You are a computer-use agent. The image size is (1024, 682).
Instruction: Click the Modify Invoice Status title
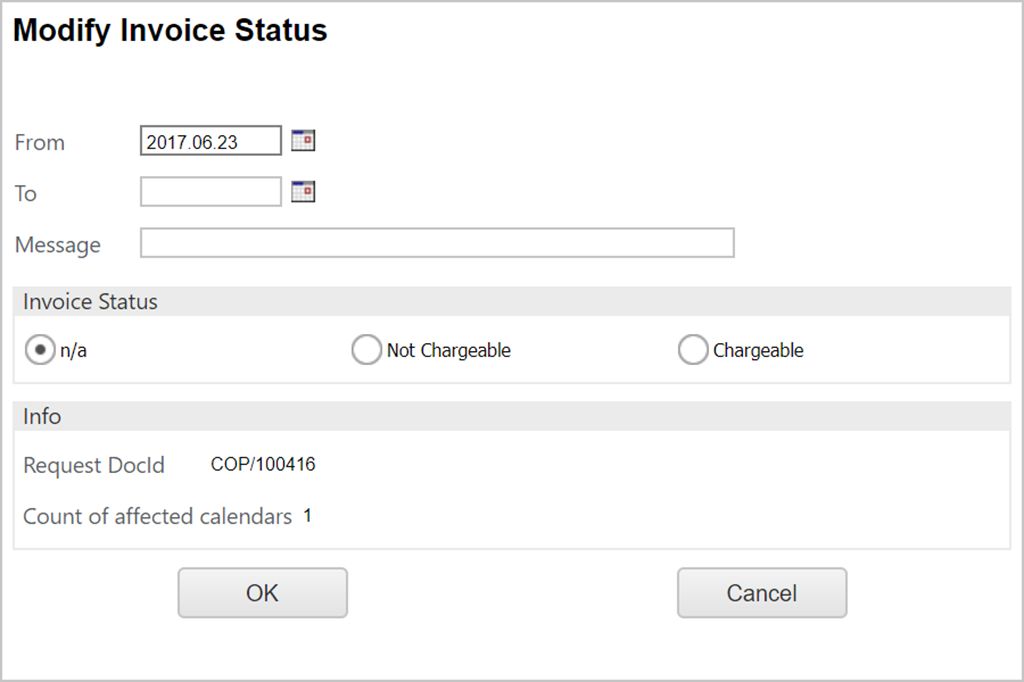[x=170, y=31]
